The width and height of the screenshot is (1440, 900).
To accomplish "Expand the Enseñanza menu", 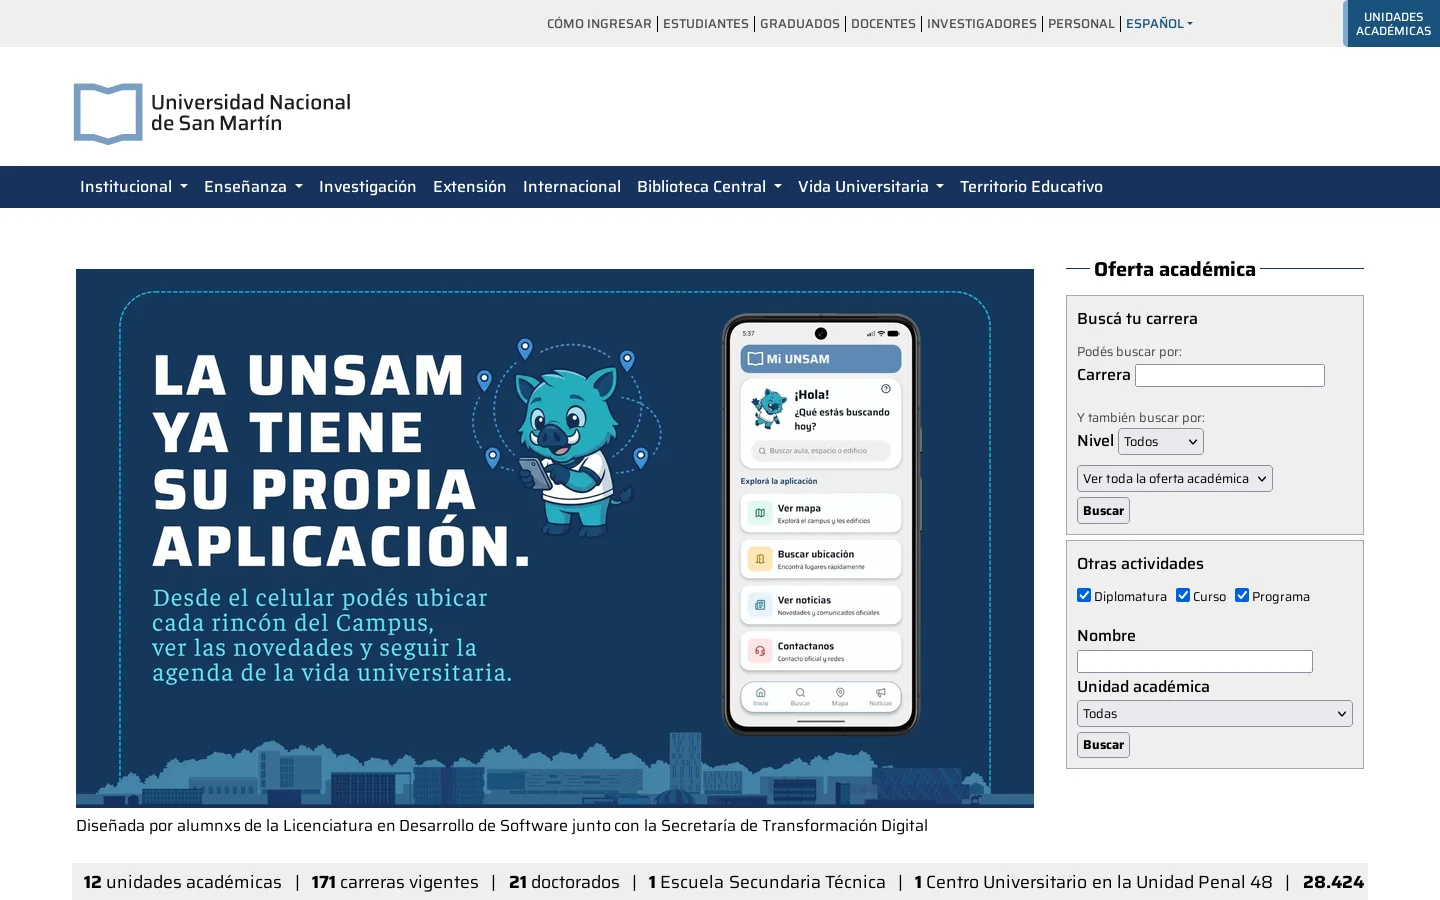I will coord(253,187).
